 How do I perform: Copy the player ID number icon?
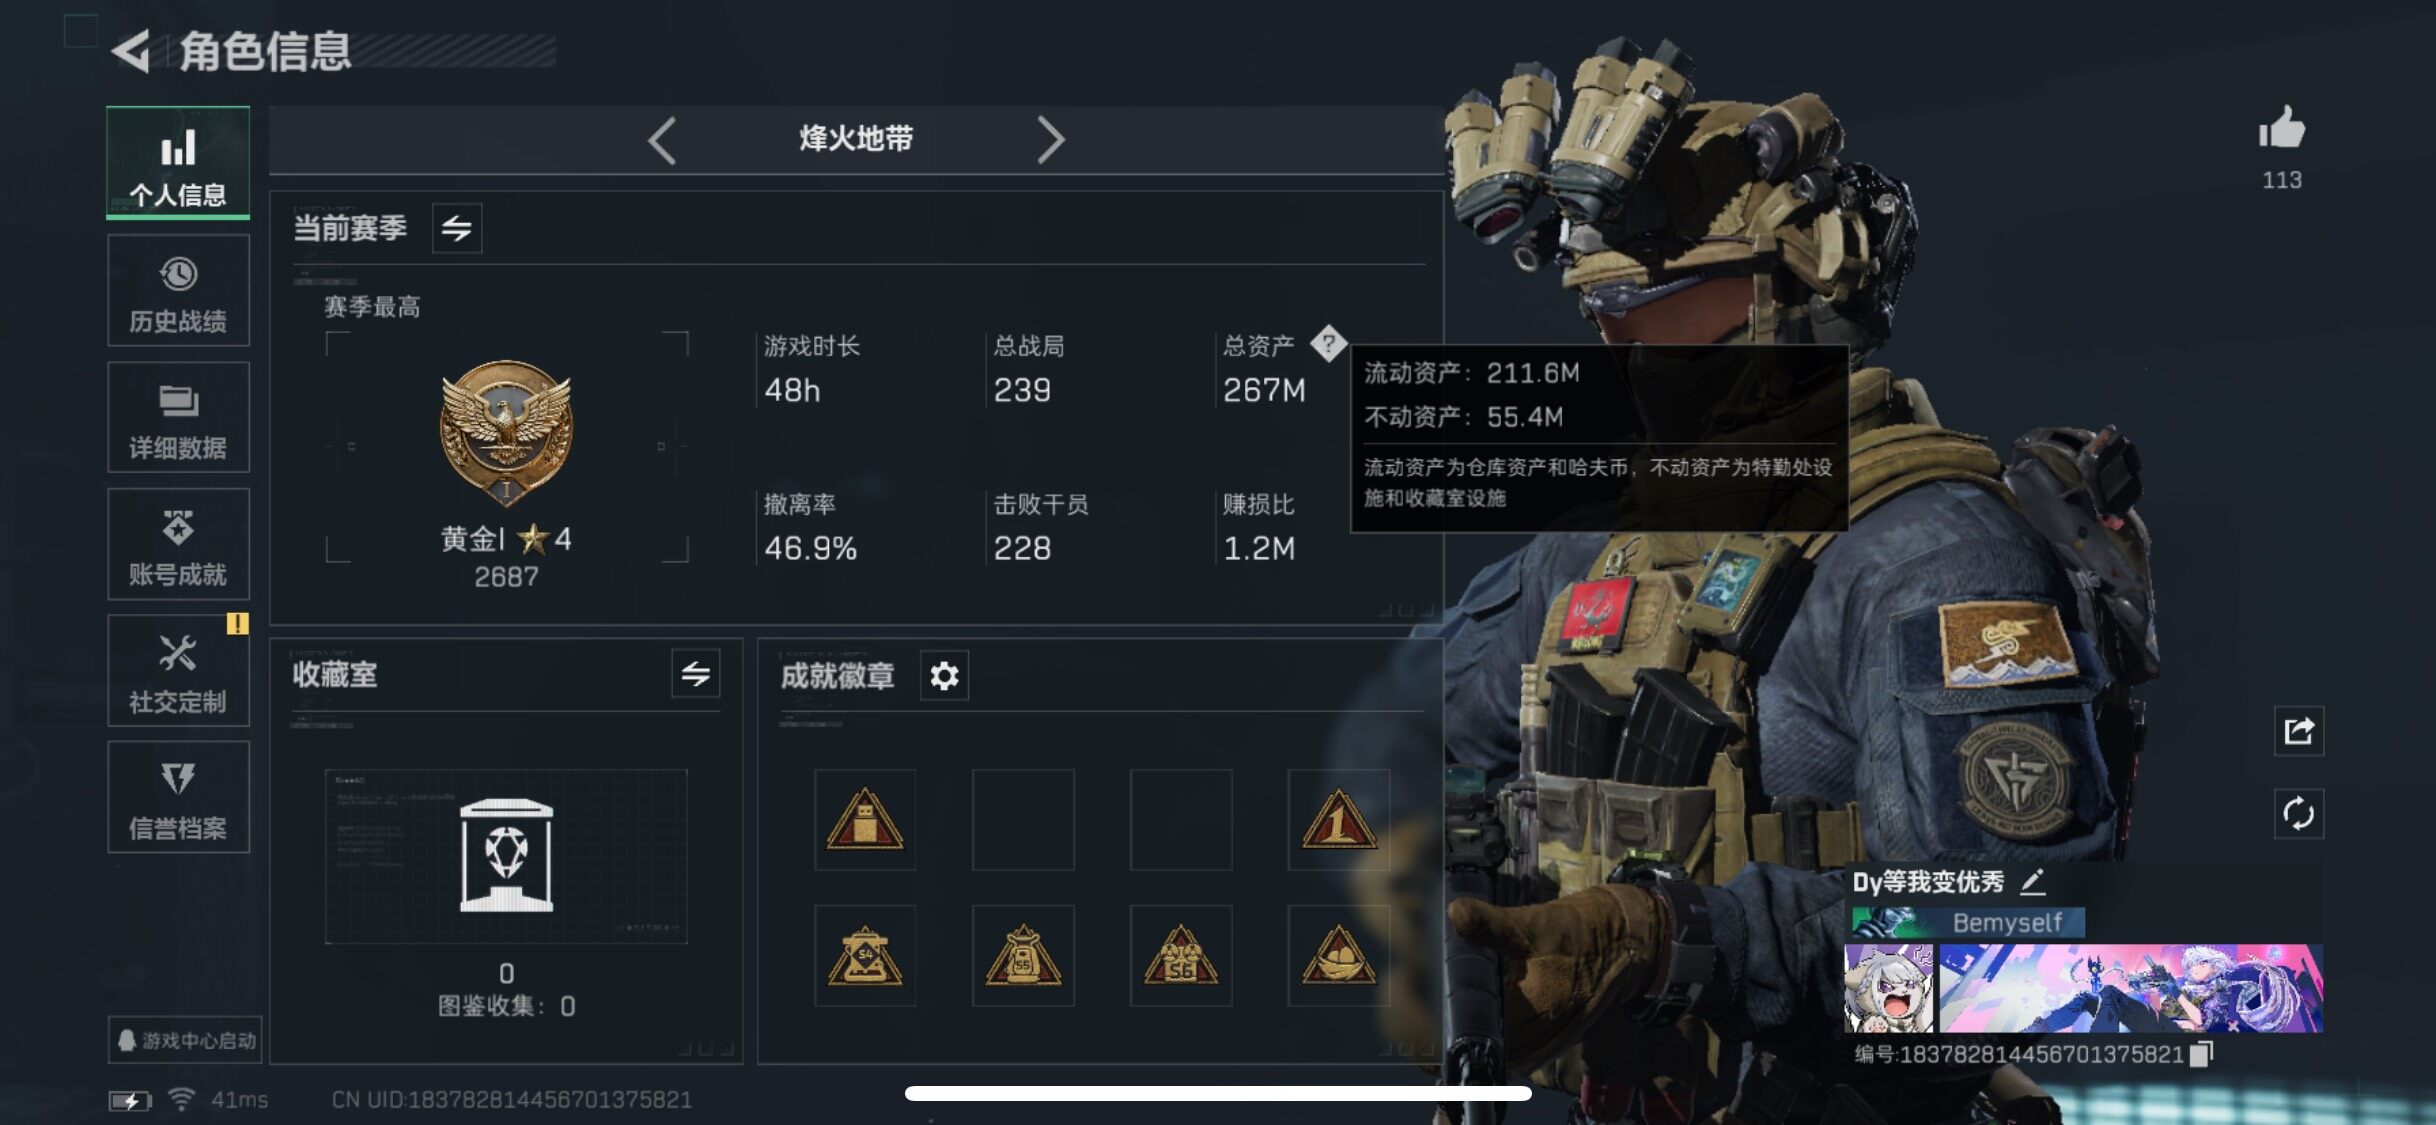2201,1054
